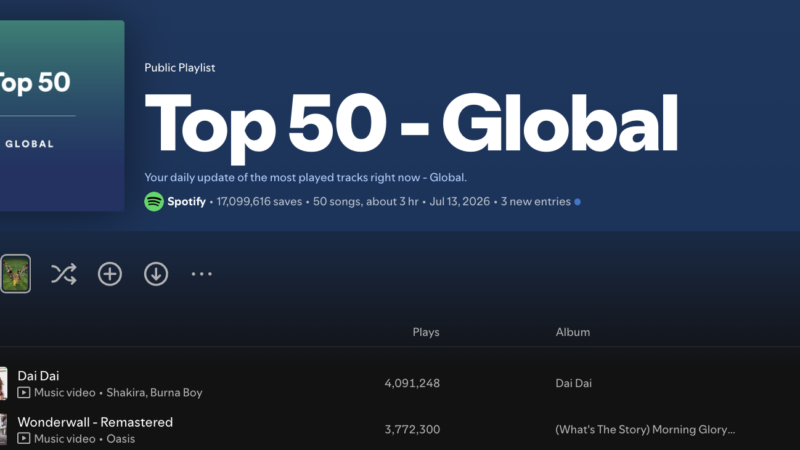Enable shuffle for the playlist
This screenshot has width=800, height=450.
[x=64, y=274]
